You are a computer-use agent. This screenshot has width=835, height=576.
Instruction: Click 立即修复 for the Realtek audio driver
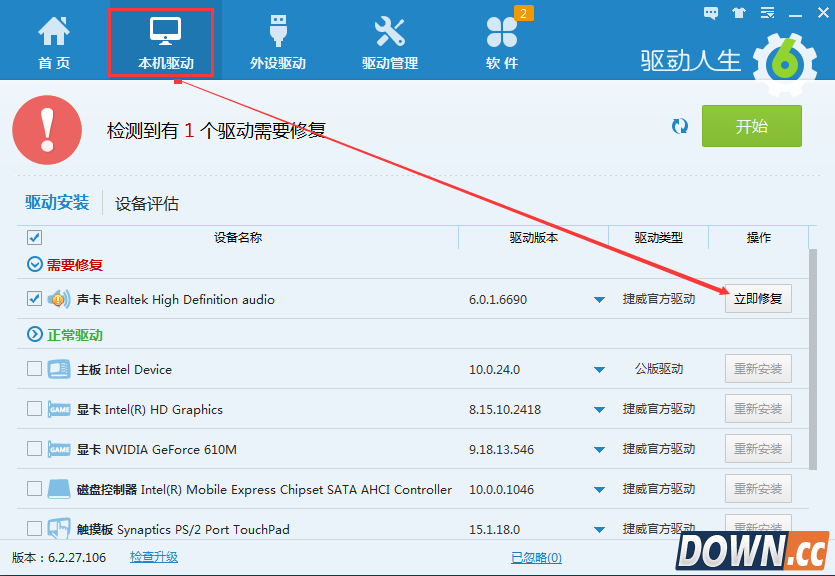pos(758,299)
